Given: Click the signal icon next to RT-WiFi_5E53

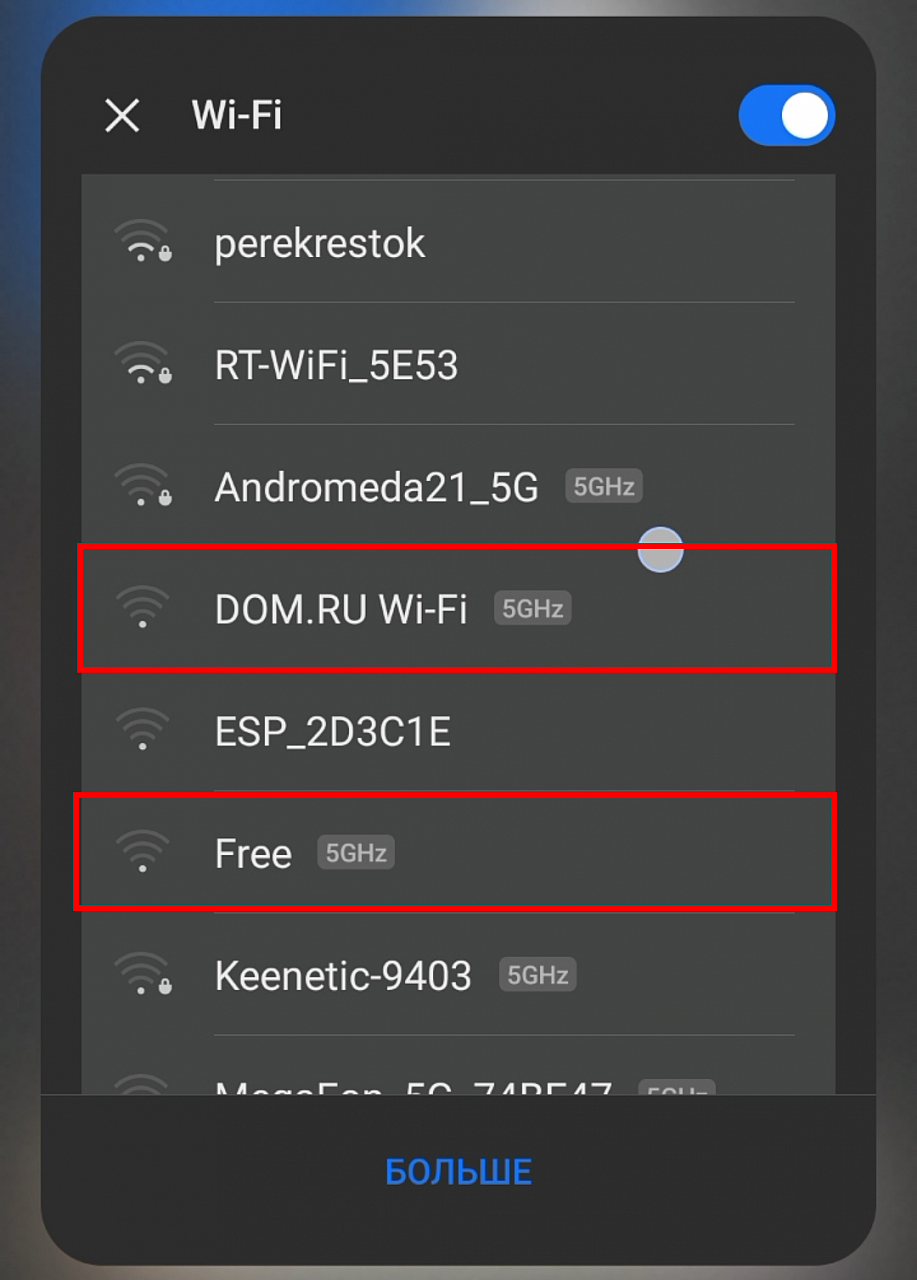Looking at the screenshot, I should click(x=143, y=365).
